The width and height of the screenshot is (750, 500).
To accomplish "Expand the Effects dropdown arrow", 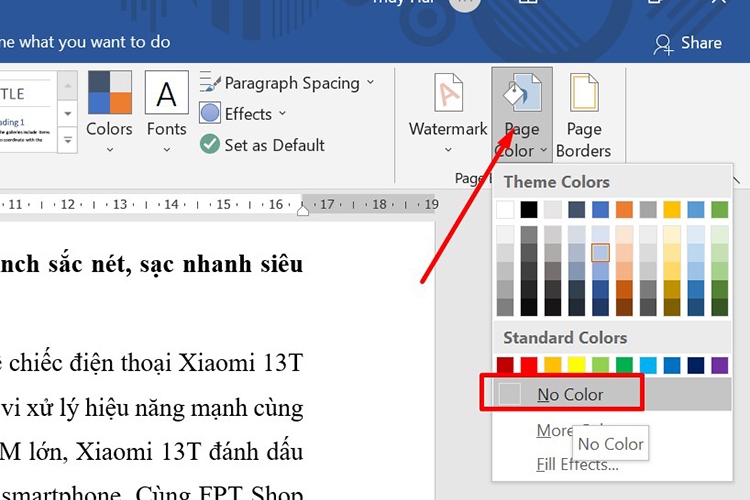I will tap(282, 113).
